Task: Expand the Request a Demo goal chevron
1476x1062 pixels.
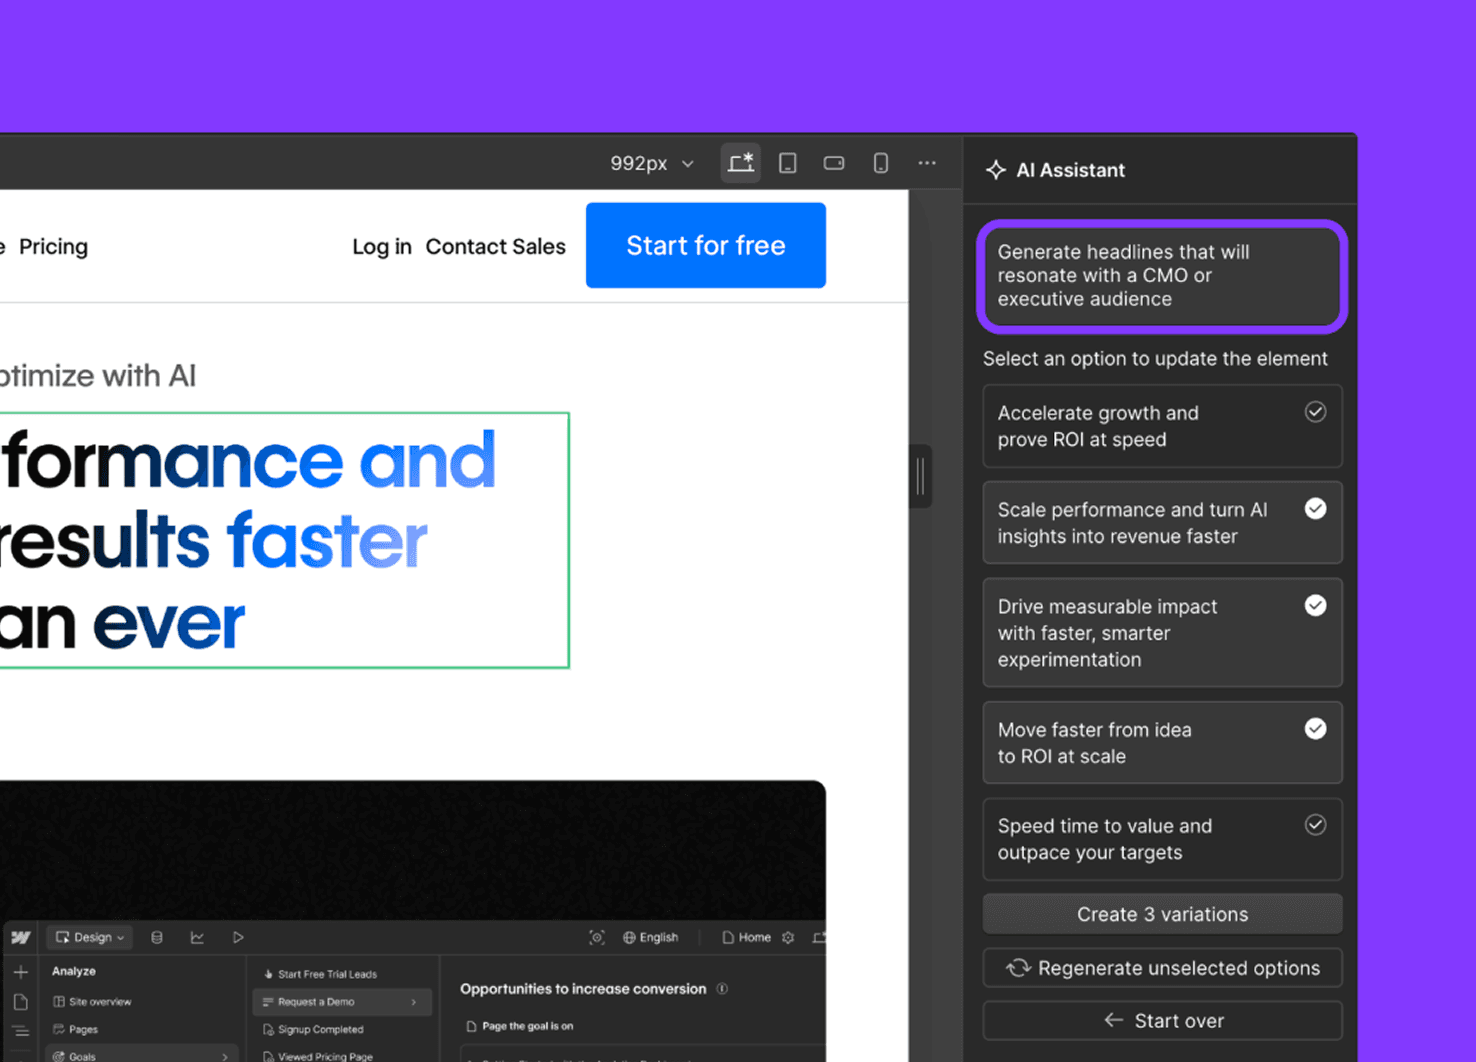Action: pos(414,1002)
